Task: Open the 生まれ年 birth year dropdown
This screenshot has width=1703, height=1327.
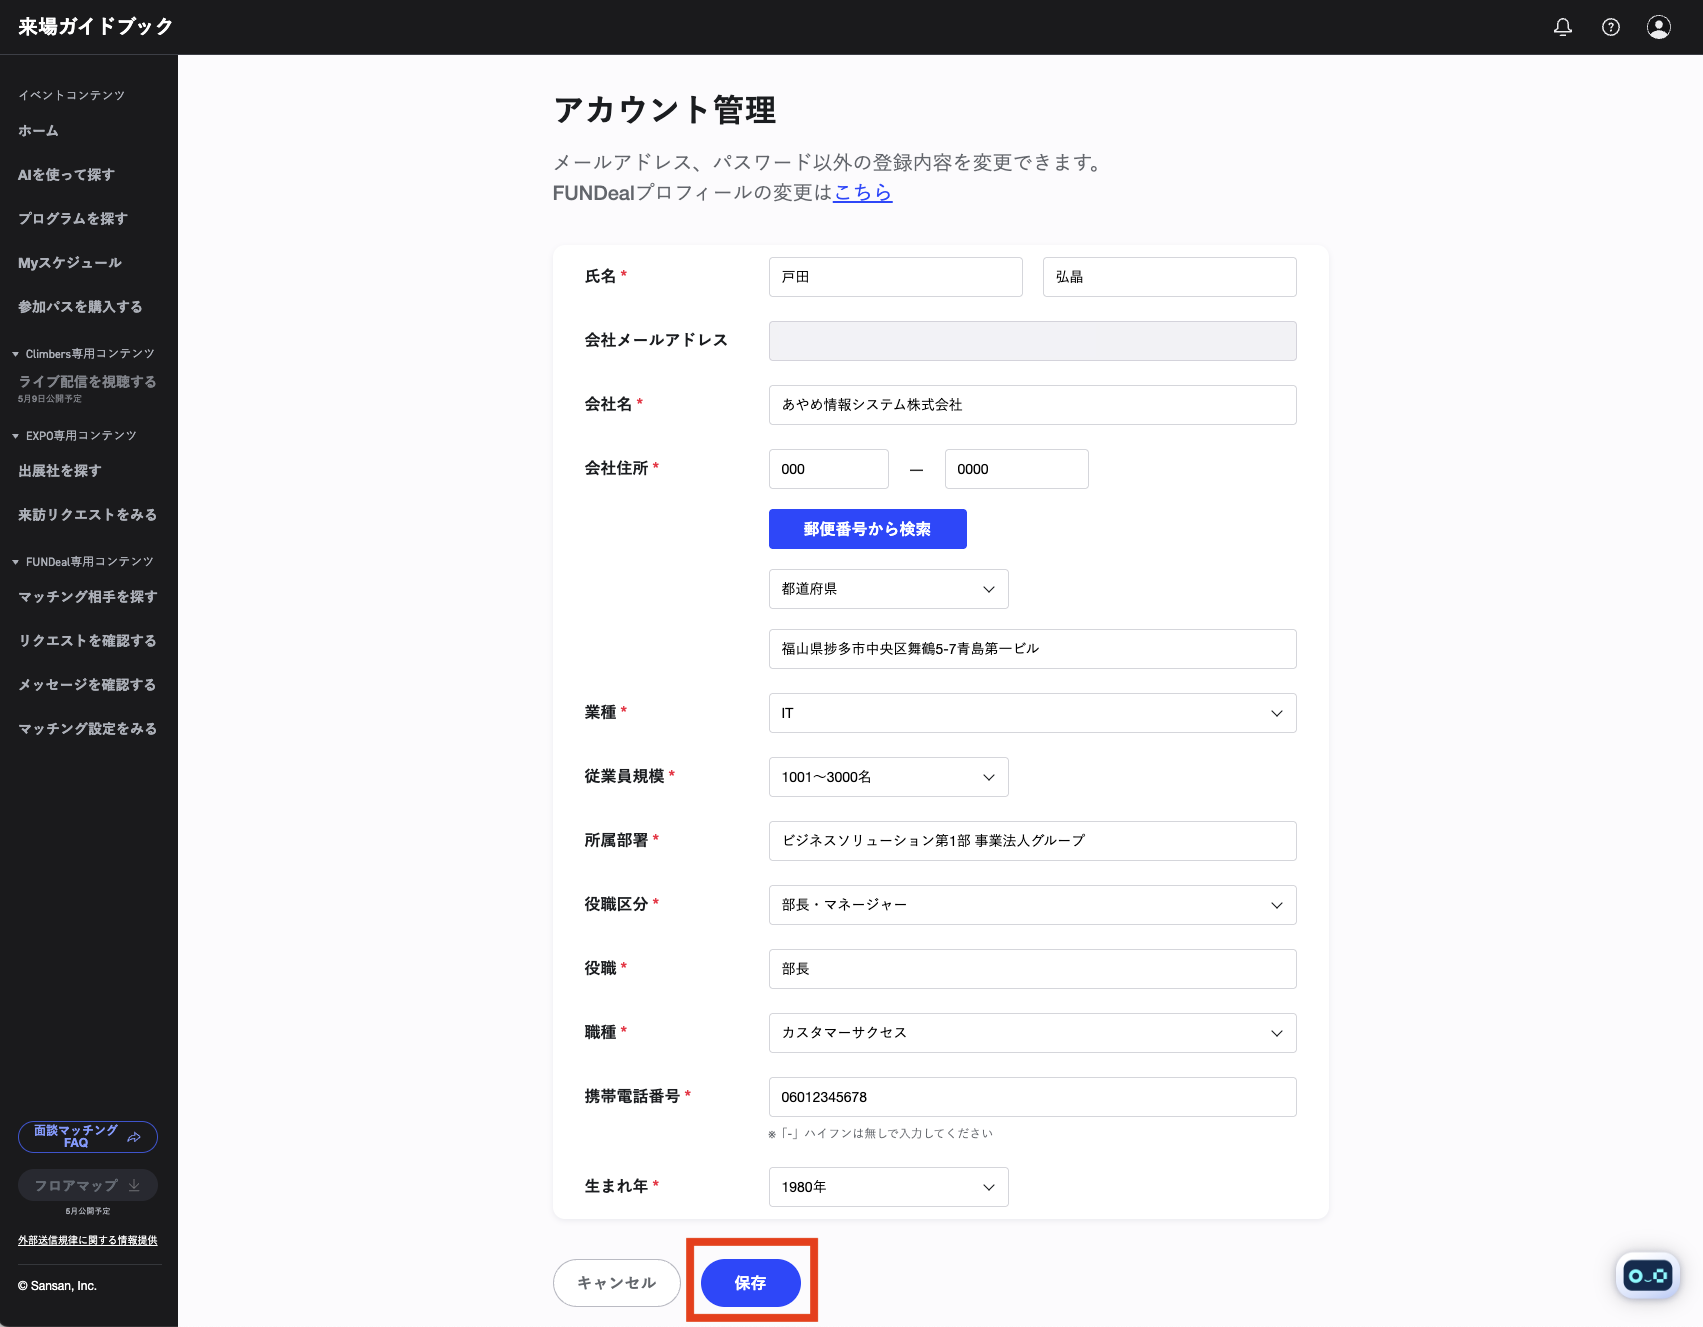Action: tap(888, 1187)
